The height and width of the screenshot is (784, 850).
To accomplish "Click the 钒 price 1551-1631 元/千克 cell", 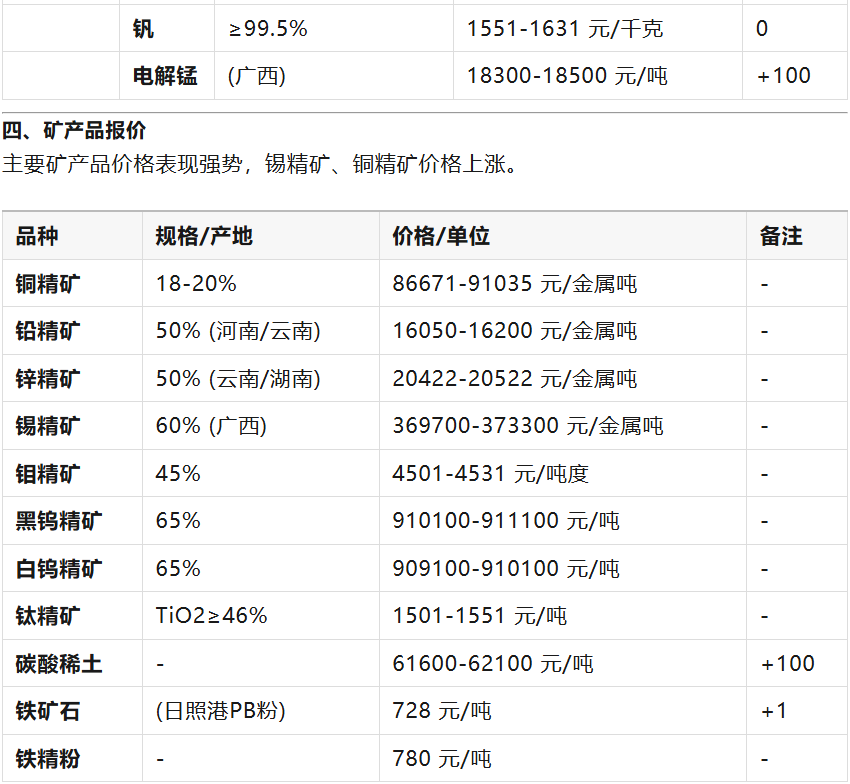I will pos(564,29).
